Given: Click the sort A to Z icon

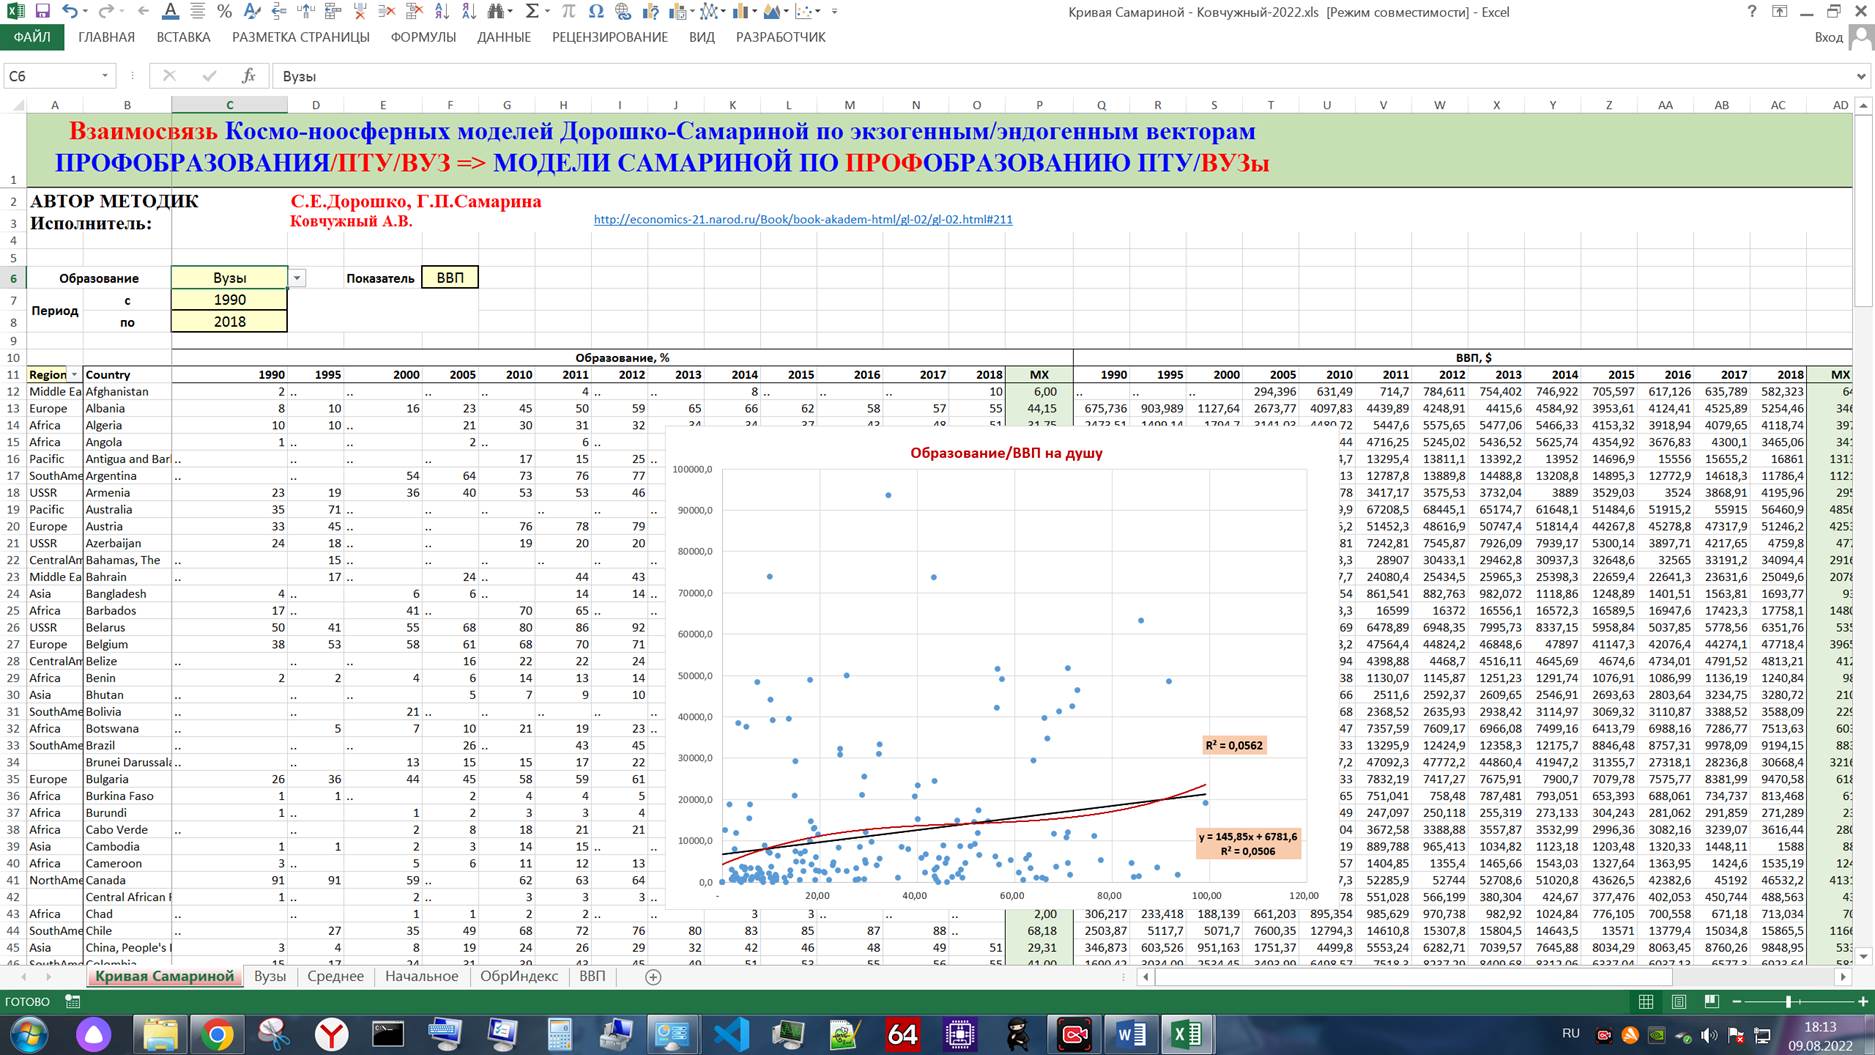Looking at the screenshot, I should click(x=441, y=12).
